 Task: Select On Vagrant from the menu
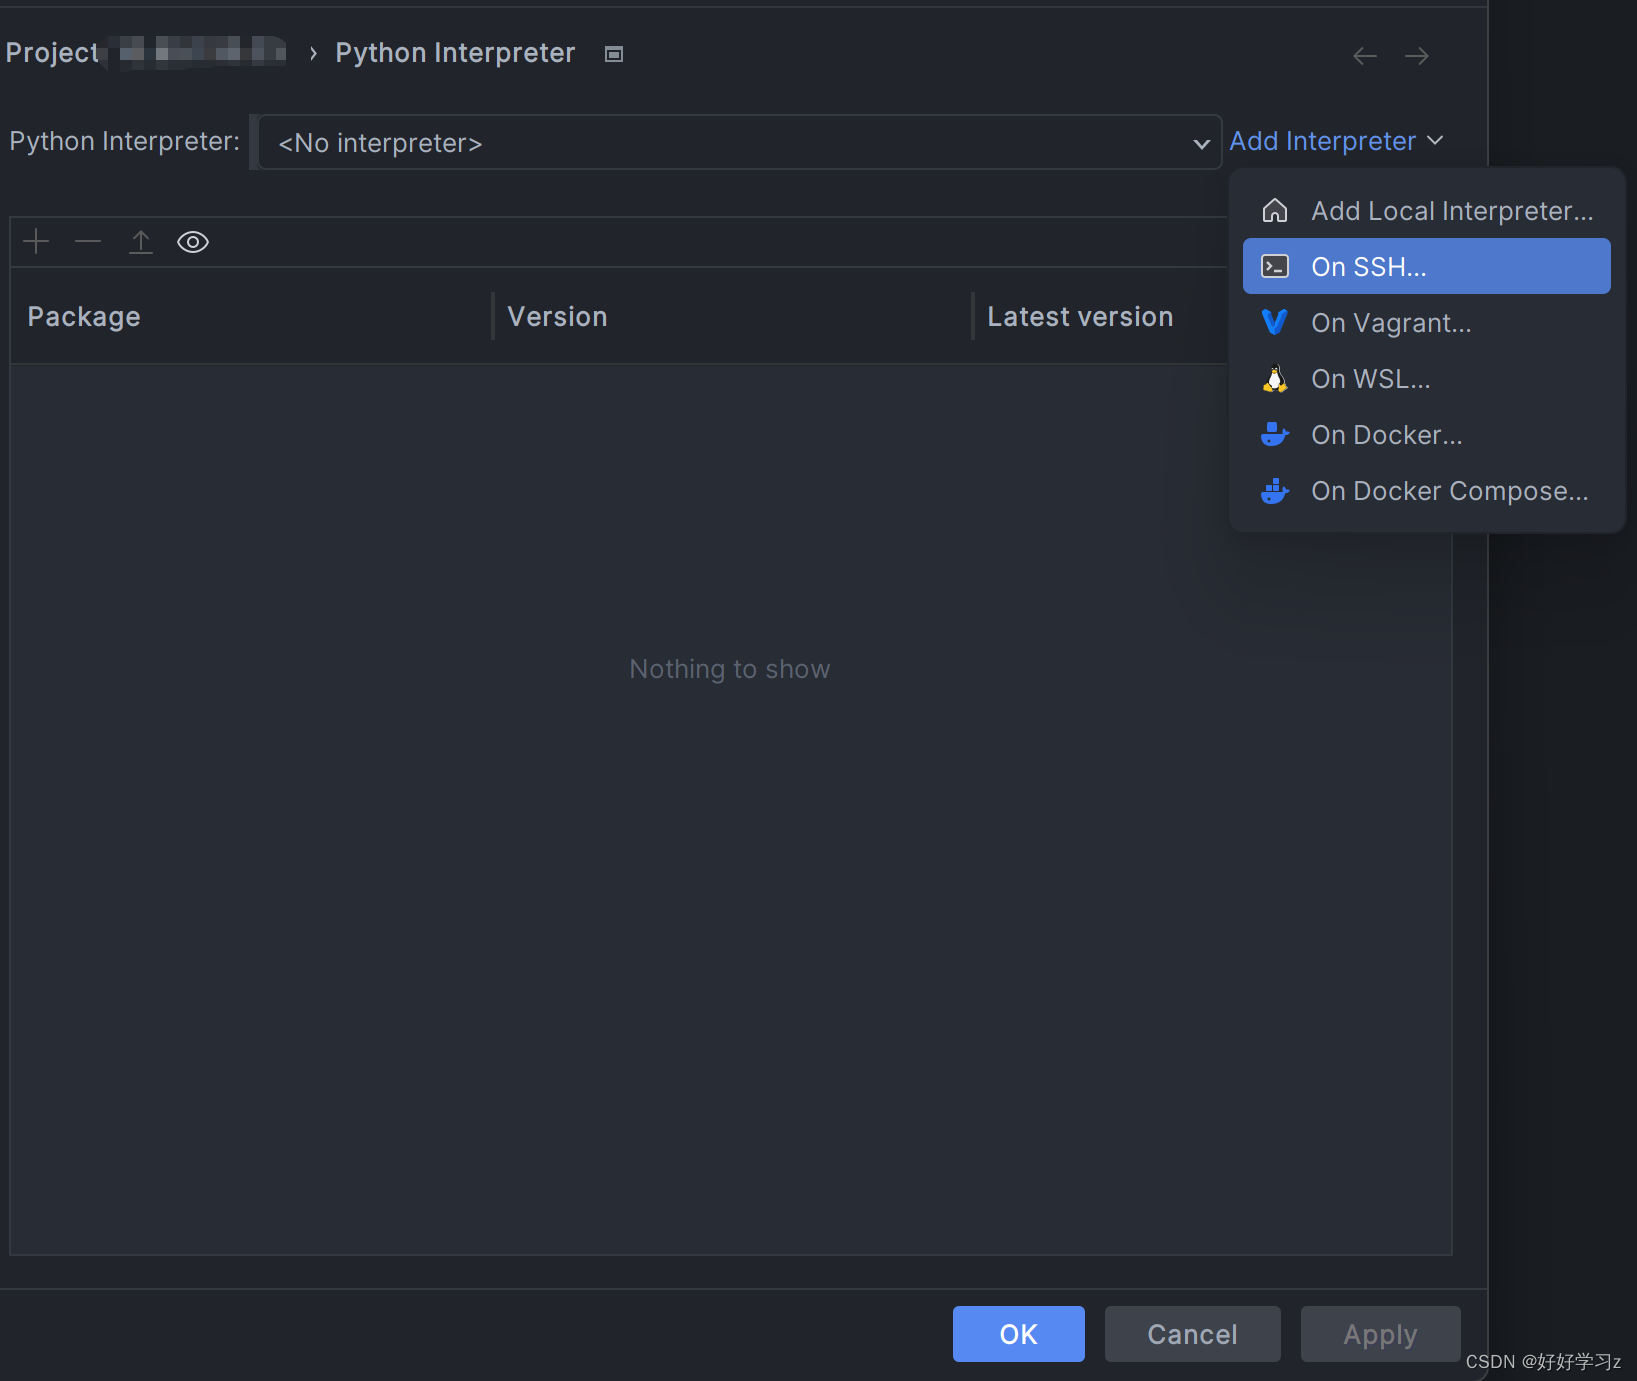(x=1391, y=322)
